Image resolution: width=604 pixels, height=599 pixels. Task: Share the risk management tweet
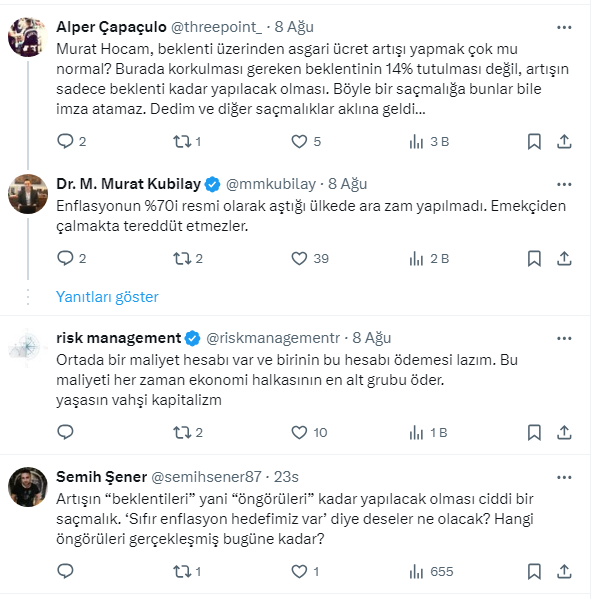pyautogui.click(x=564, y=433)
